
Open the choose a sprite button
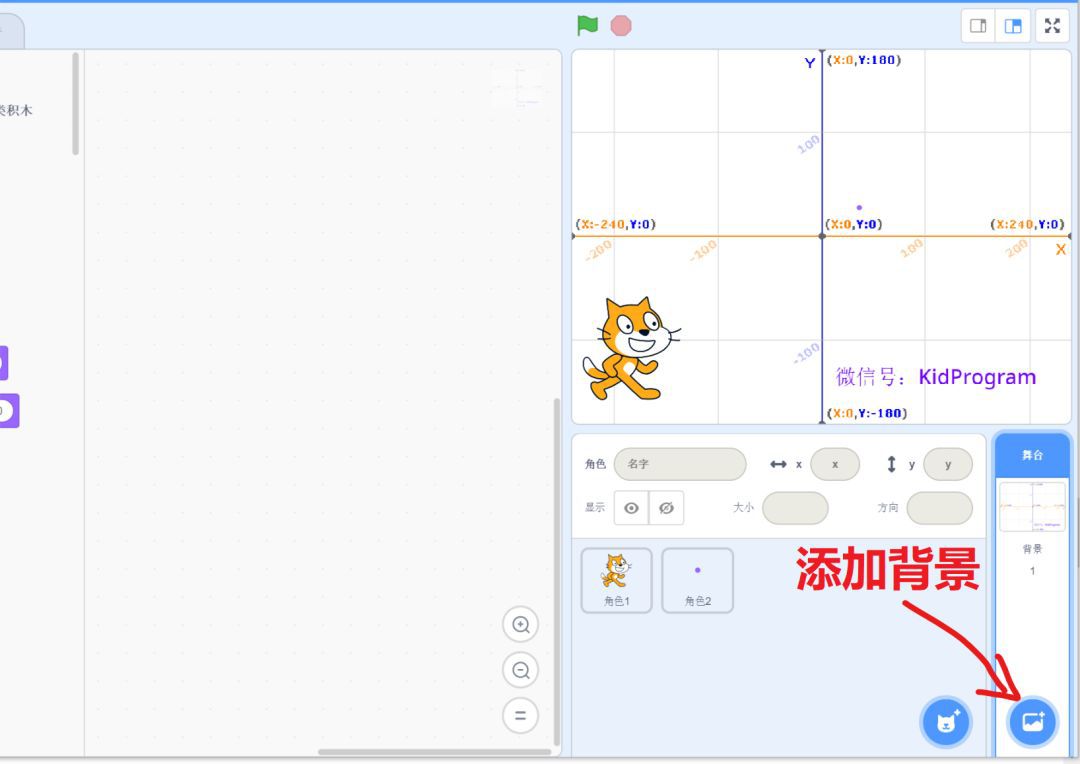point(946,722)
